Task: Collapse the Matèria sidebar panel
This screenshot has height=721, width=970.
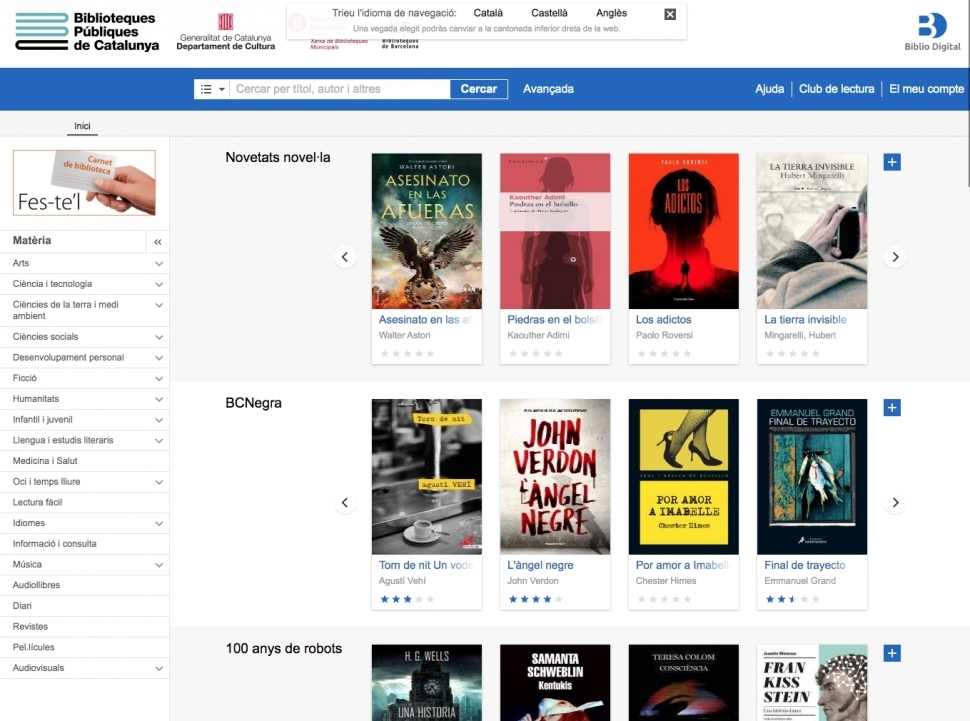Action: tap(157, 241)
